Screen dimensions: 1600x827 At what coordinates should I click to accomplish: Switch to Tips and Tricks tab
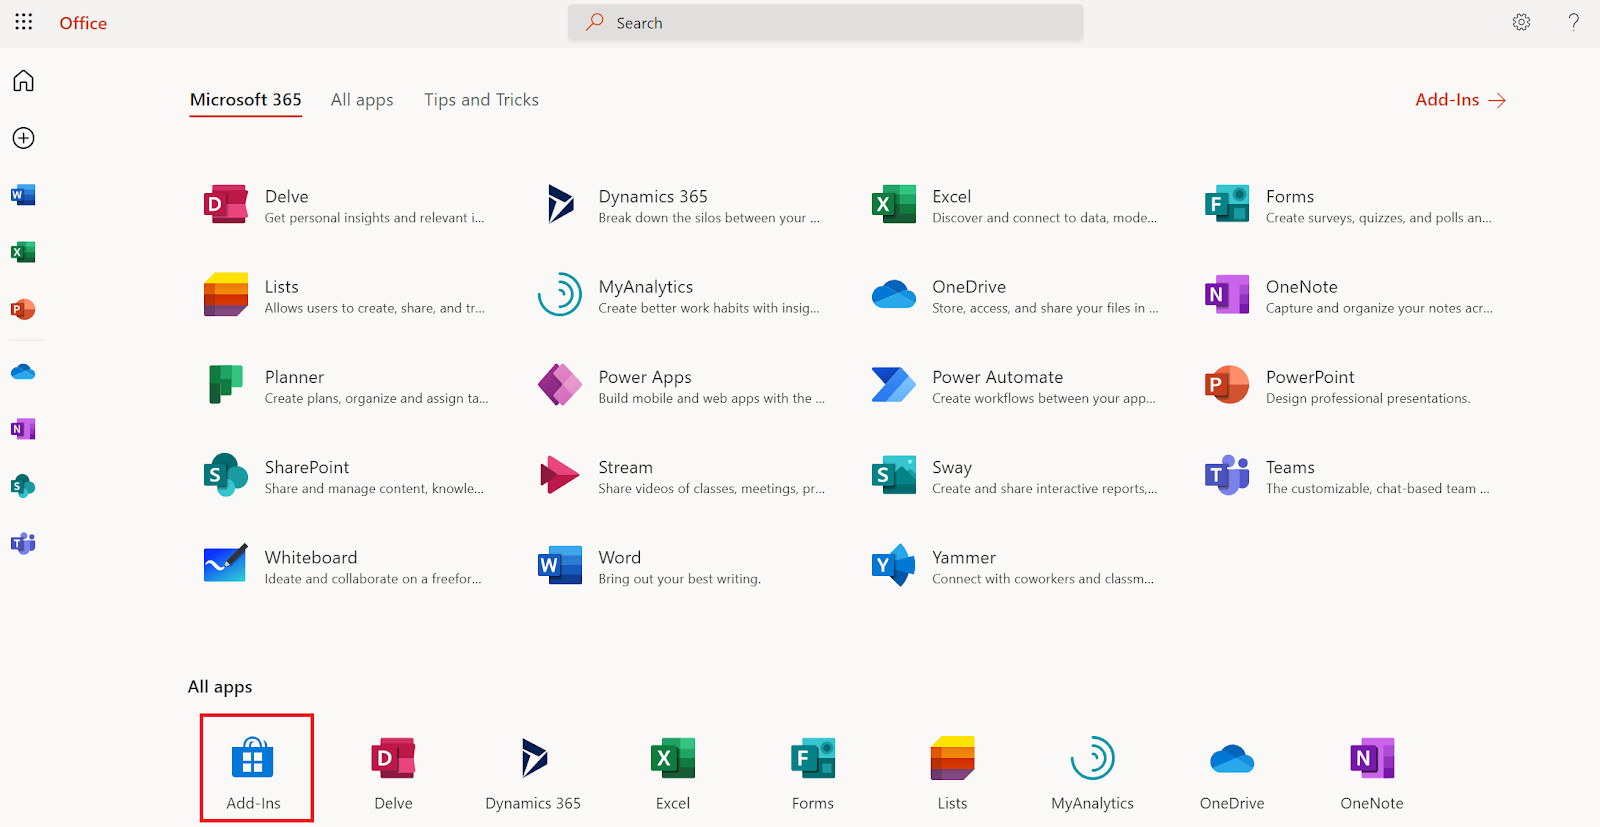click(481, 100)
